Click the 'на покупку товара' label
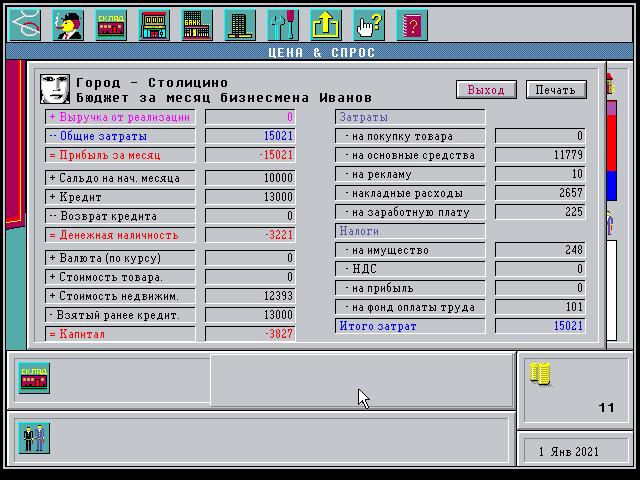This screenshot has height=480, width=640. 410,136
